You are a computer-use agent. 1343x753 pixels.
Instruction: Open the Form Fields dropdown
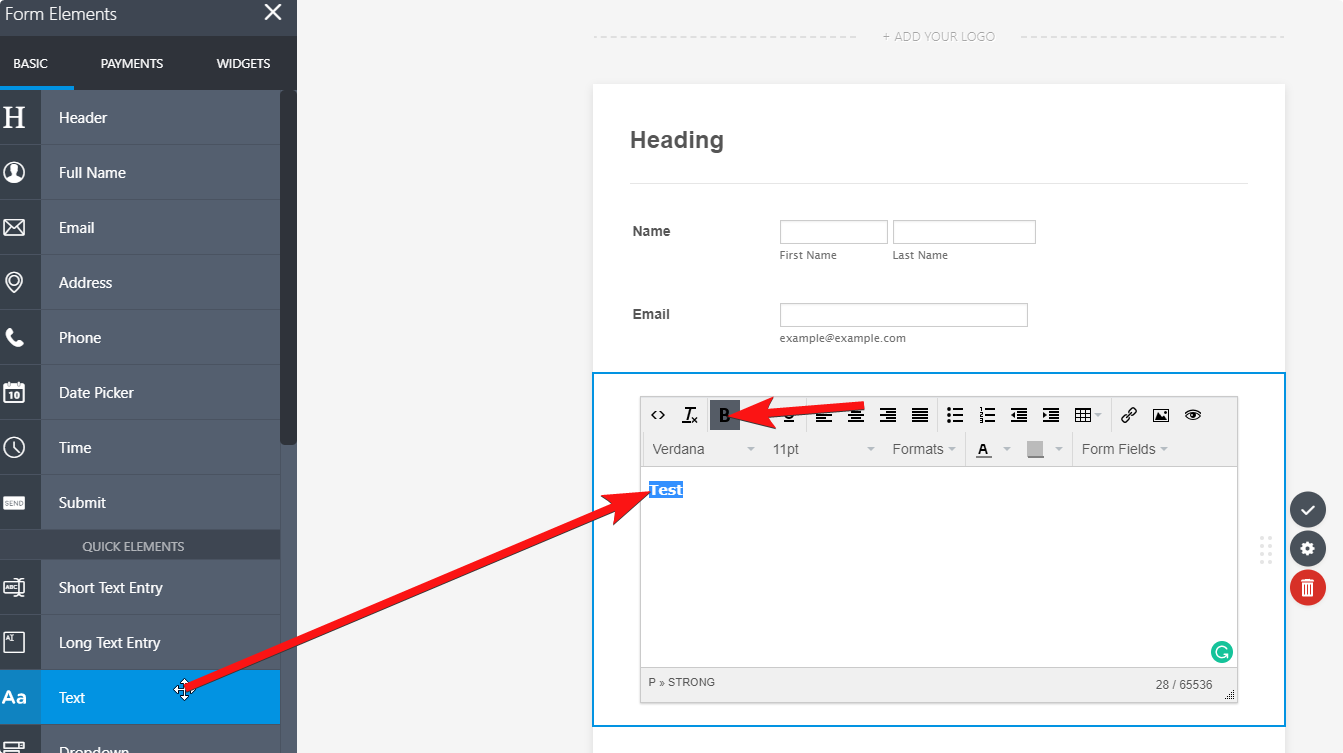pos(1124,450)
